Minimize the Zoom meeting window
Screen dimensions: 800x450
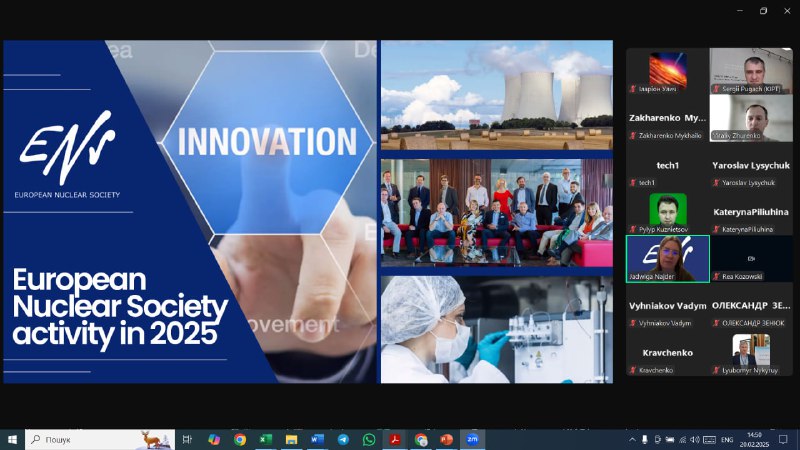[x=740, y=11]
